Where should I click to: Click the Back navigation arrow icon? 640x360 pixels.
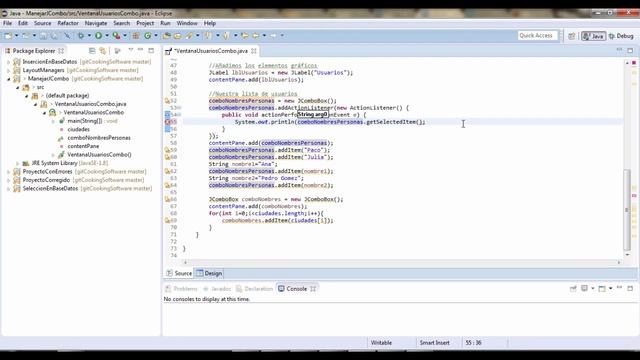(x=256, y=36)
